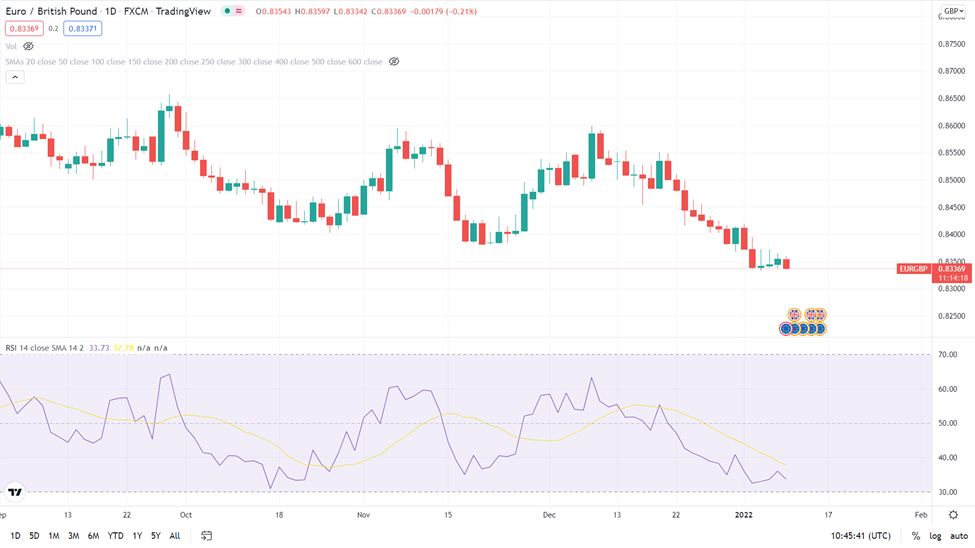
Task: Click the RSI value 33.73
Action: (99, 348)
